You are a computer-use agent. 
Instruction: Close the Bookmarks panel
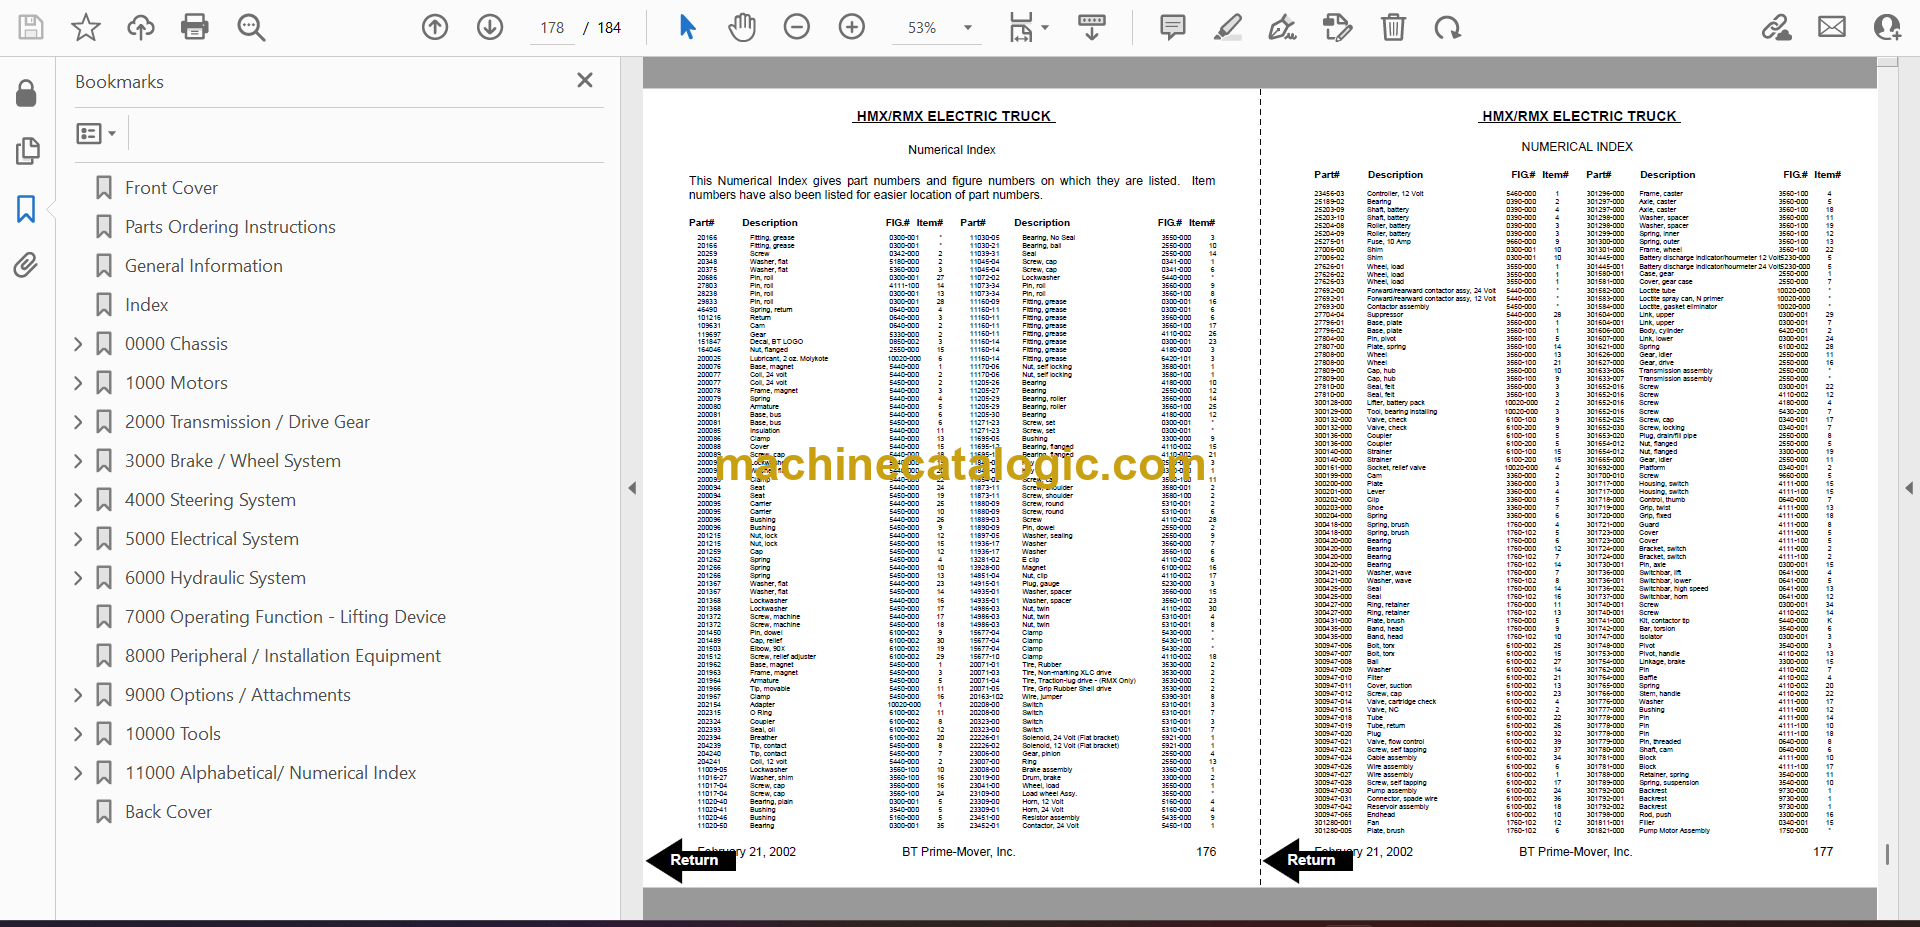(x=585, y=80)
